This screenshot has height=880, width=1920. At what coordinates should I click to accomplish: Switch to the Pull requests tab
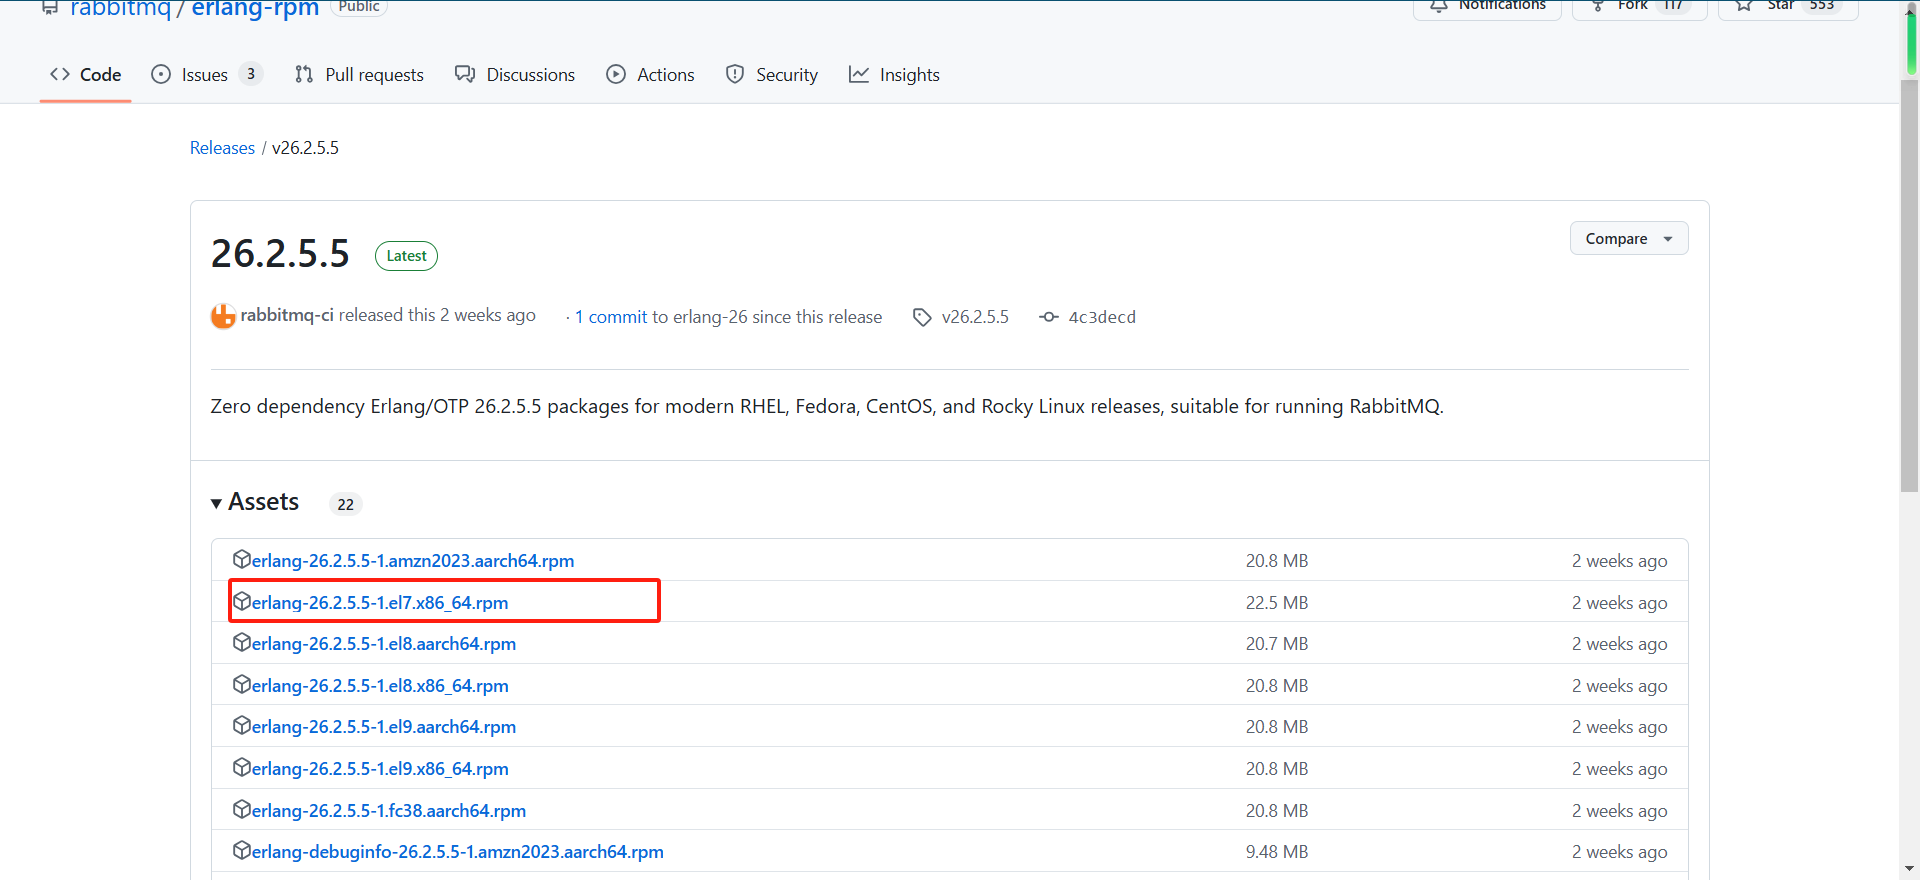(359, 75)
